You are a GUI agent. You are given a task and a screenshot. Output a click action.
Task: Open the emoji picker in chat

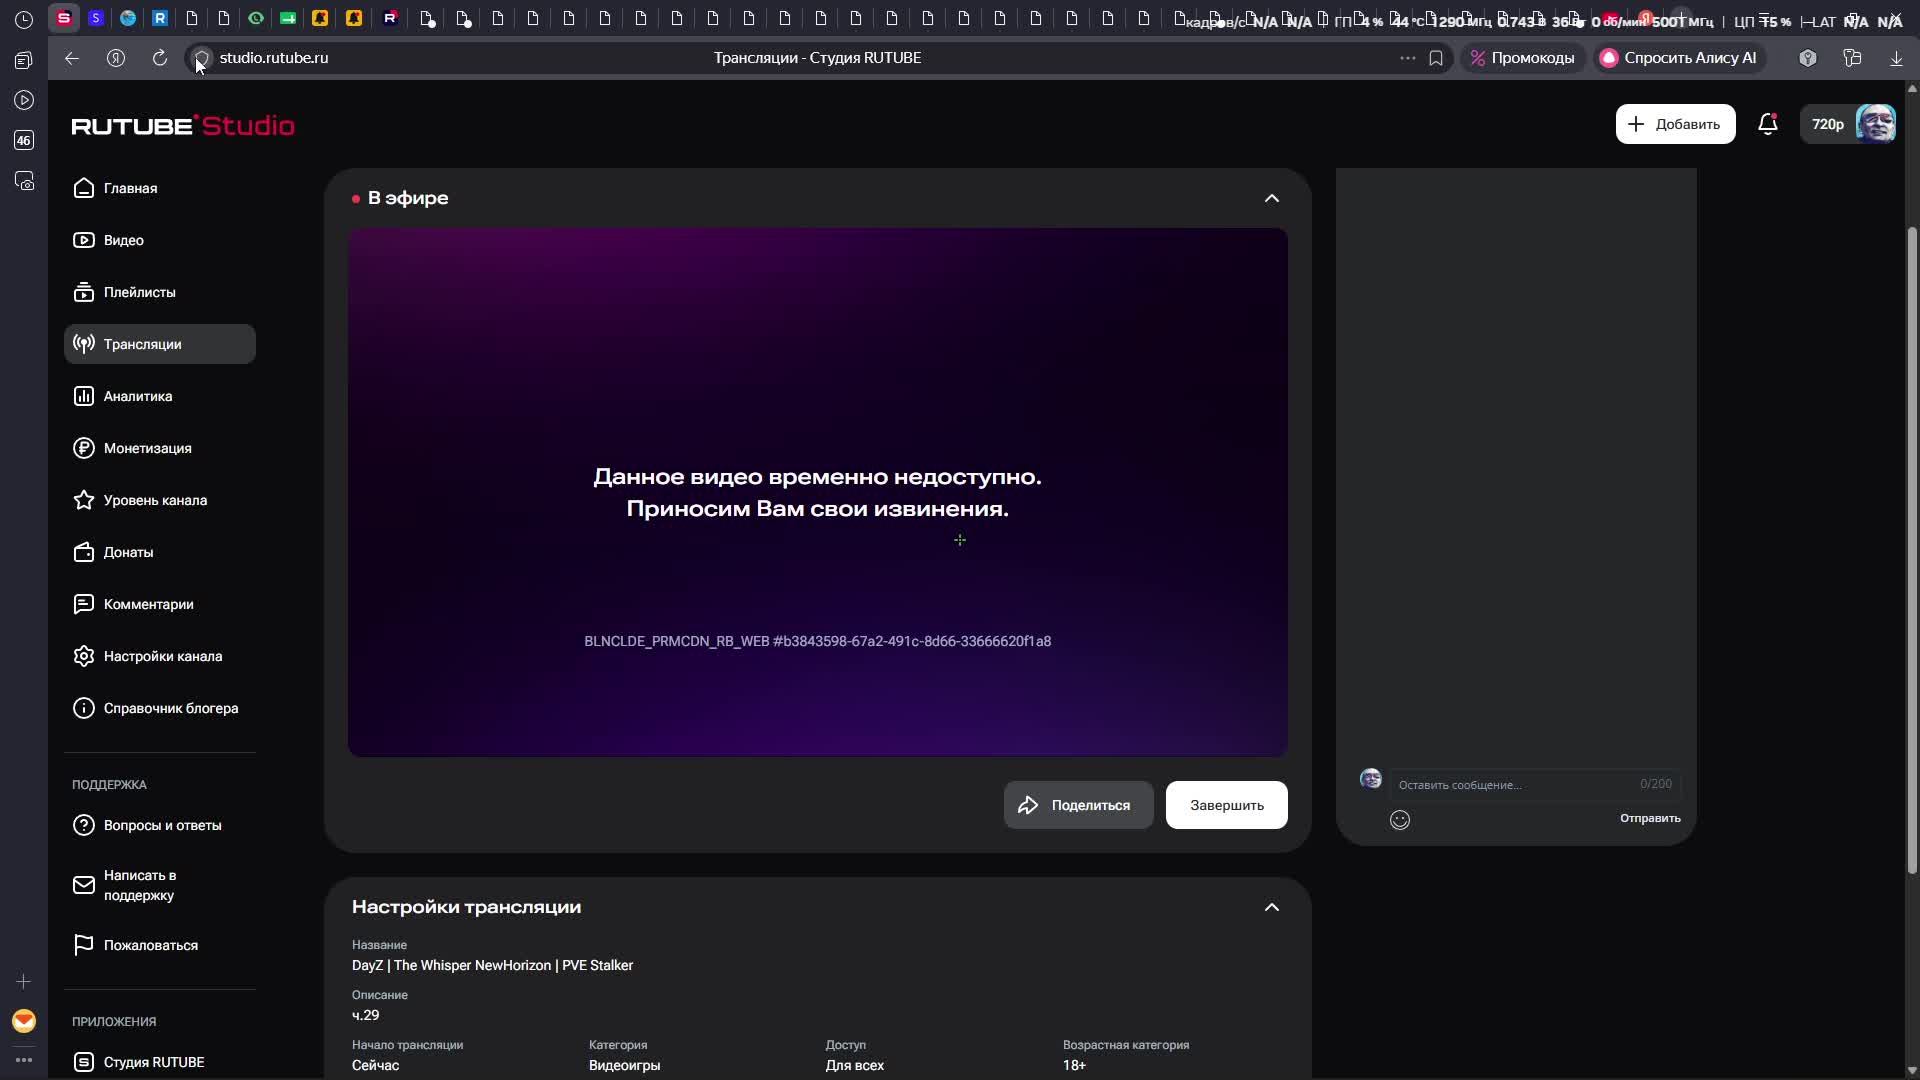pos(1400,820)
